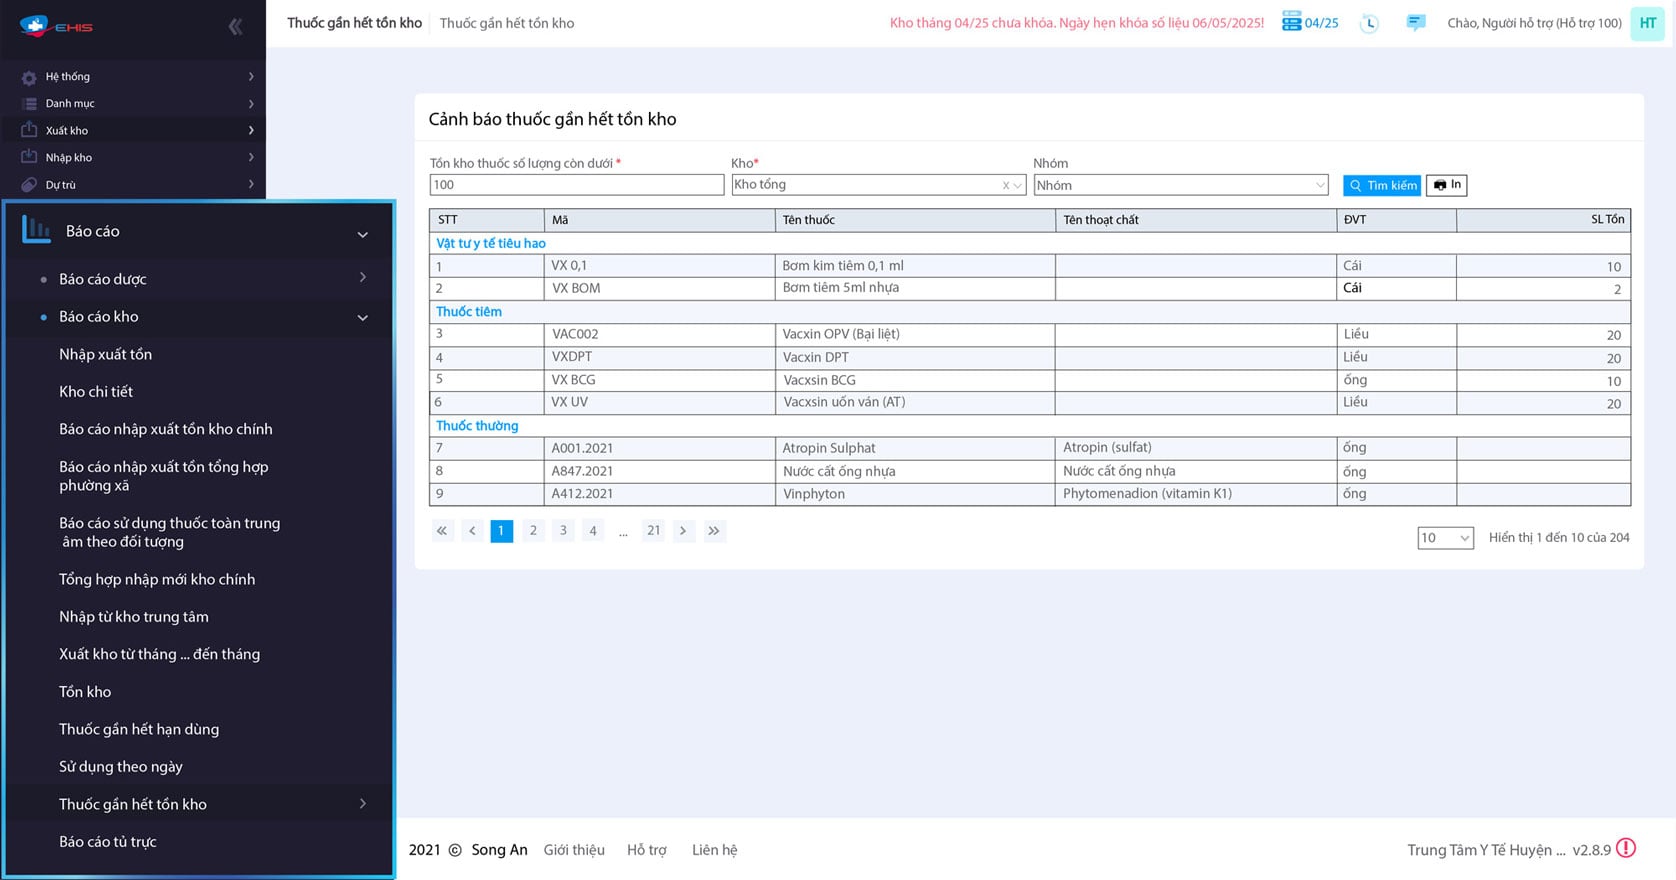The image size is (1676, 880).
Task: Expand the Báo cáo dược submenu
Action: [x=362, y=278]
